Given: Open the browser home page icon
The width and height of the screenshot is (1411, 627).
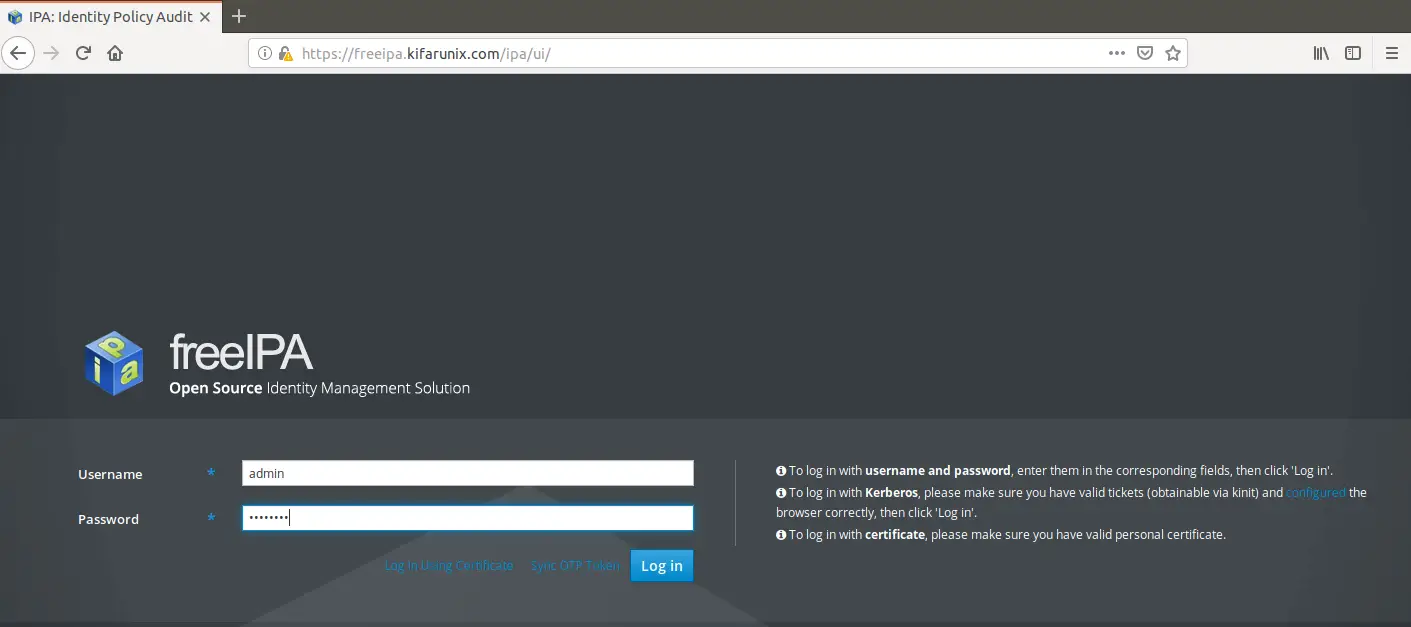Looking at the screenshot, I should pyautogui.click(x=115, y=53).
